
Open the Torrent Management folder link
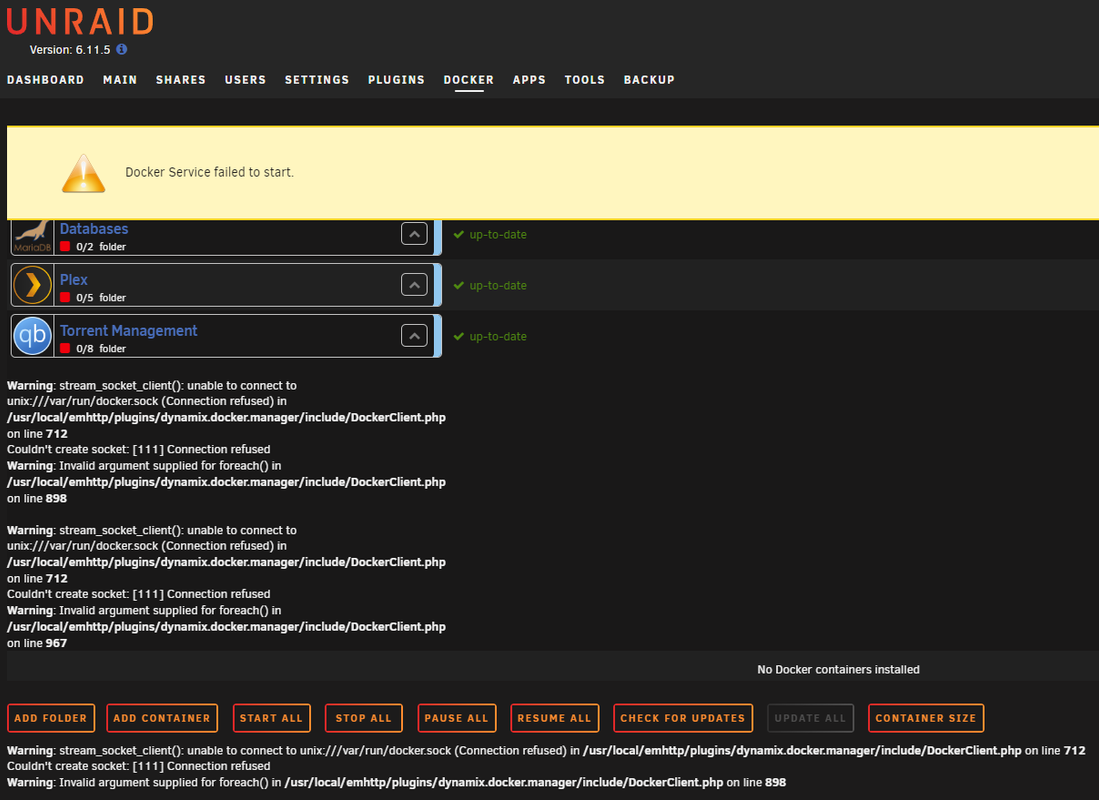tap(128, 331)
